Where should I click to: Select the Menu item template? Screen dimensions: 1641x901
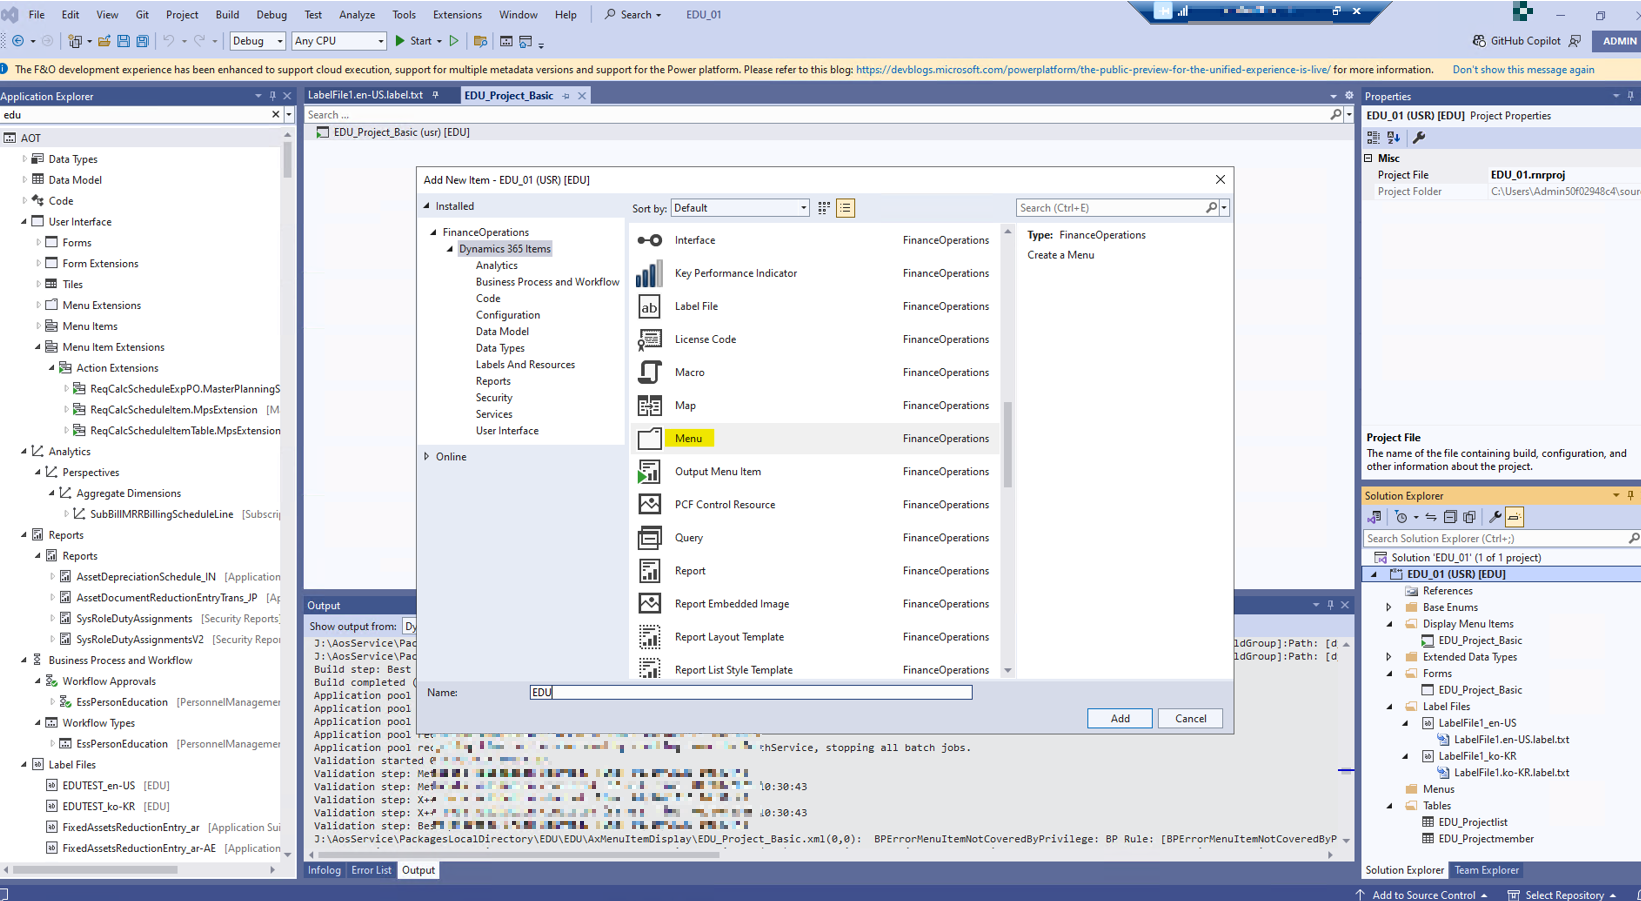816,438
